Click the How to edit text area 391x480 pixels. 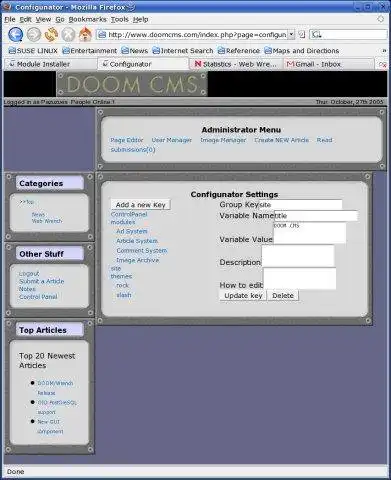pos(299,279)
